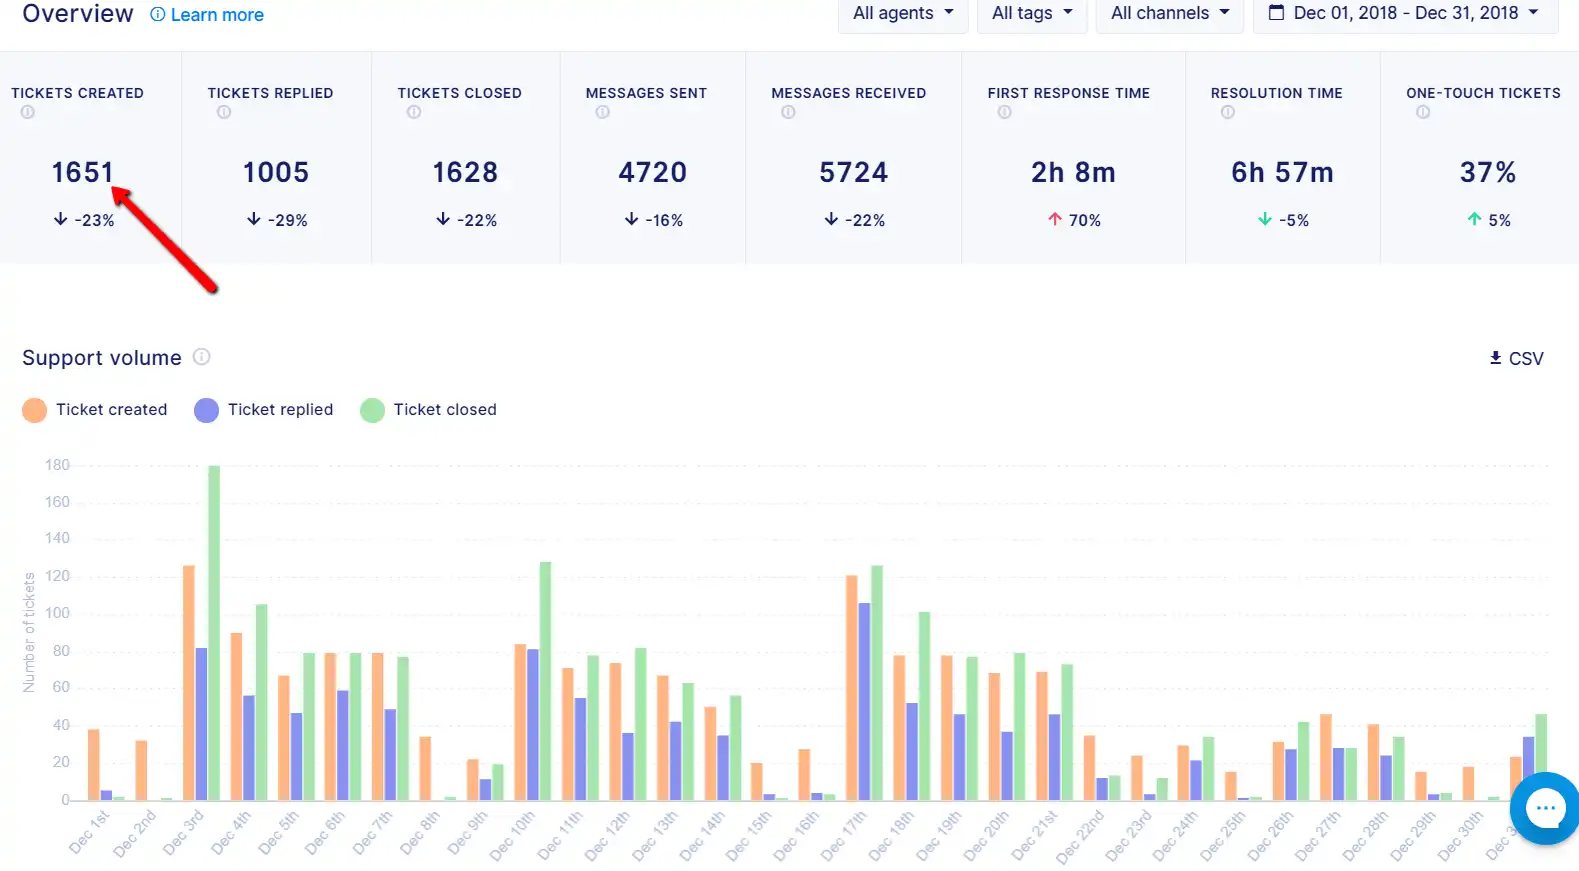Toggle the Ticket created legend series
The image size is (1579, 871).
(95, 410)
